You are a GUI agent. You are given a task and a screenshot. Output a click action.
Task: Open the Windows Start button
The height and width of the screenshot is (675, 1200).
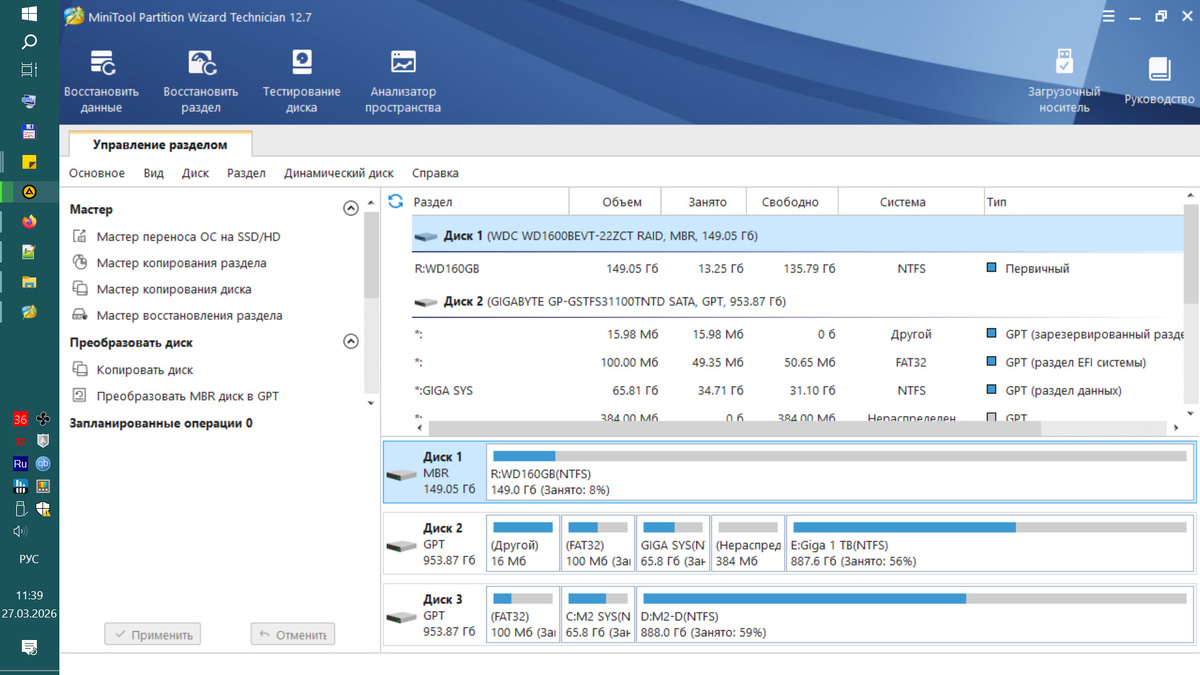pyautogui.click(x=29, y=14)
